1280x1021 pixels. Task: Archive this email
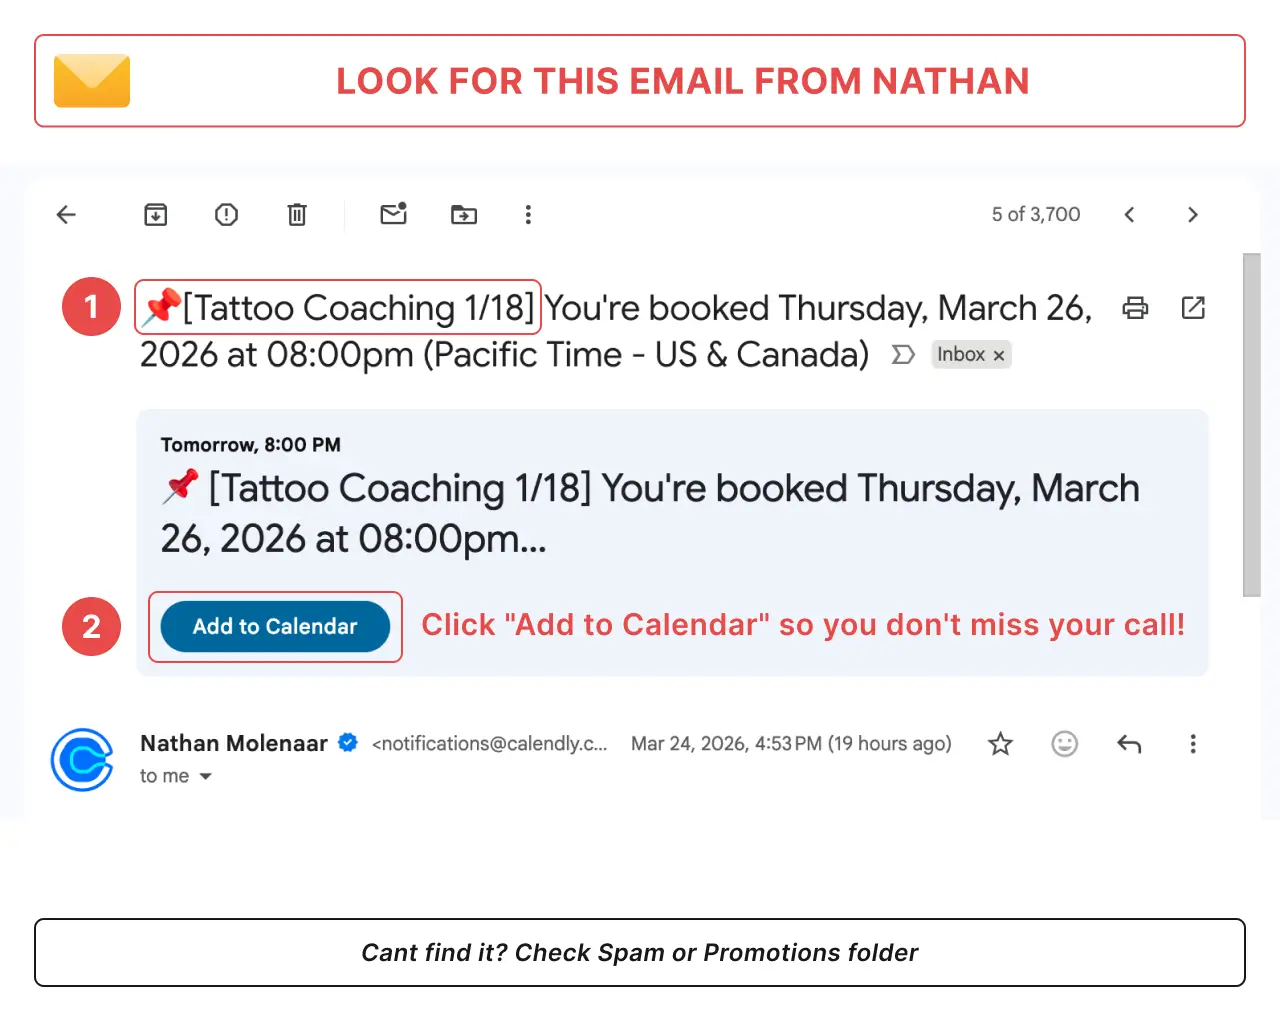pyautogui.click(x=156, y=214)
